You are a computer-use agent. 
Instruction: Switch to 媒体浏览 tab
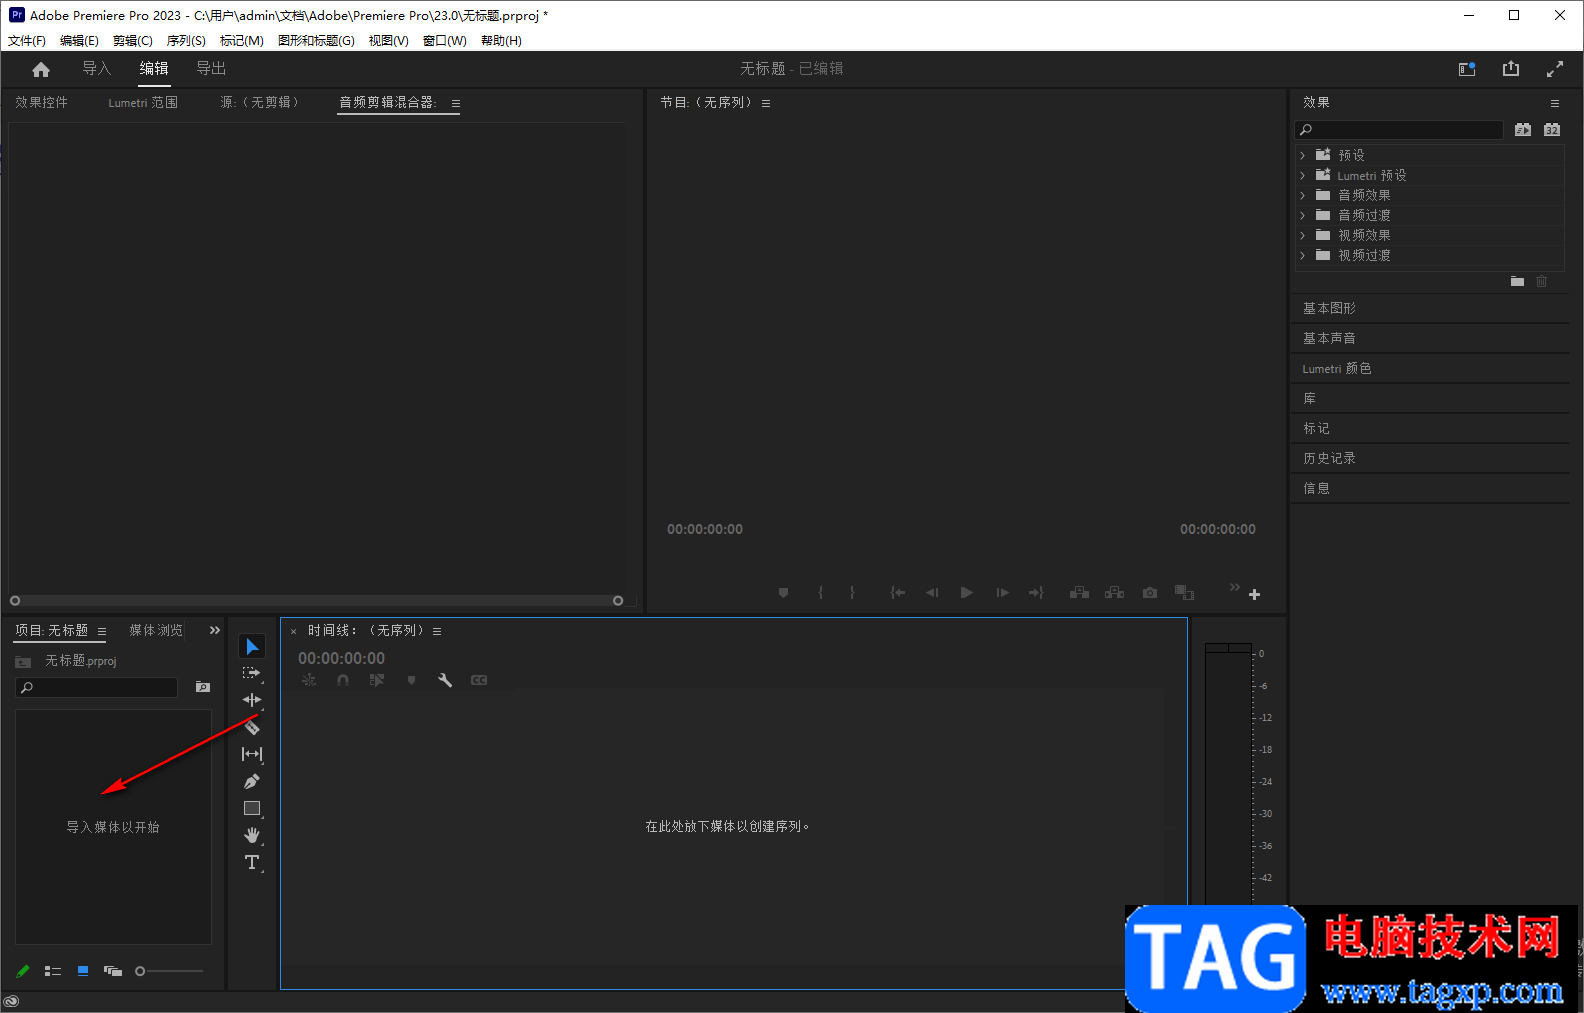tap(156, 630)
